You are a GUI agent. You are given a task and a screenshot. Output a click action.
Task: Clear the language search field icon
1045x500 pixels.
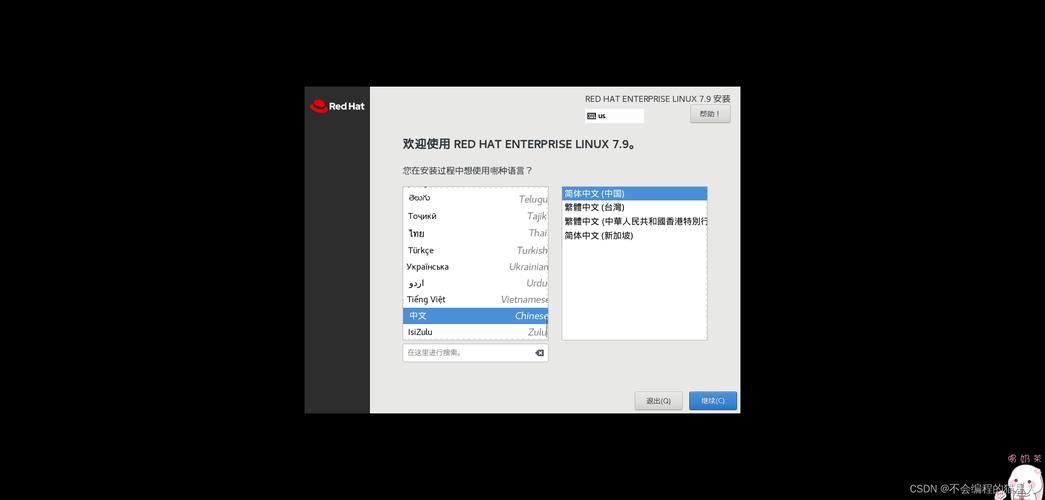[539, 353]
